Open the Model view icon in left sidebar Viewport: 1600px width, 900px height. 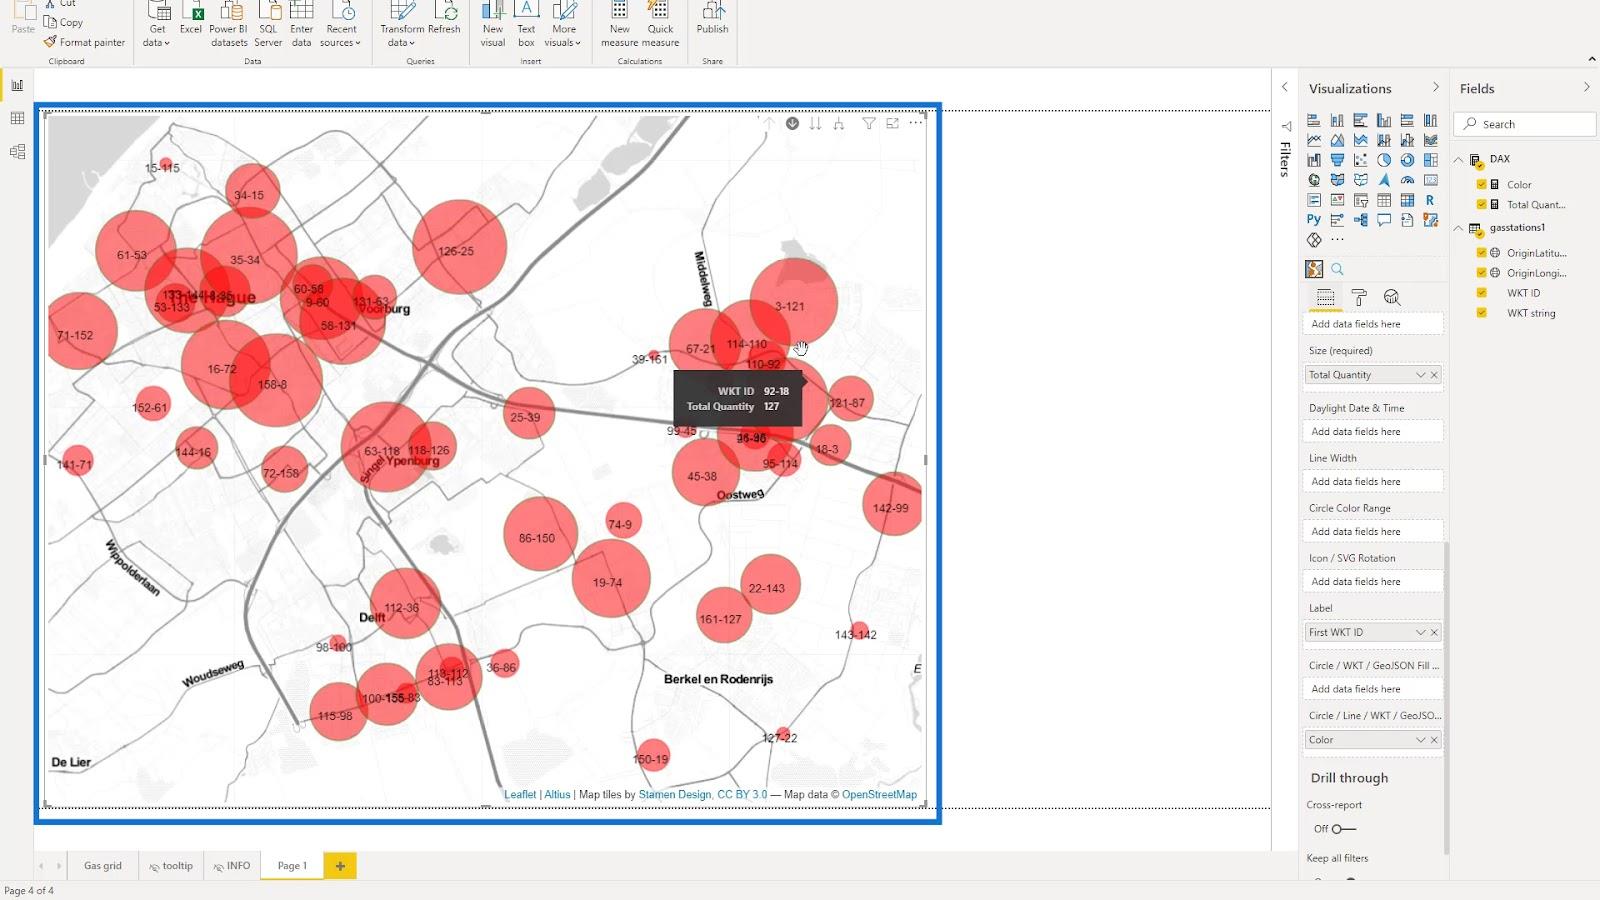pos(17,152)
